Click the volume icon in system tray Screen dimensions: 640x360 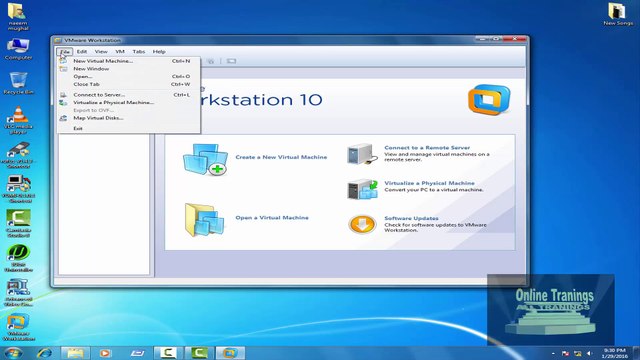[x=589, y=353]
